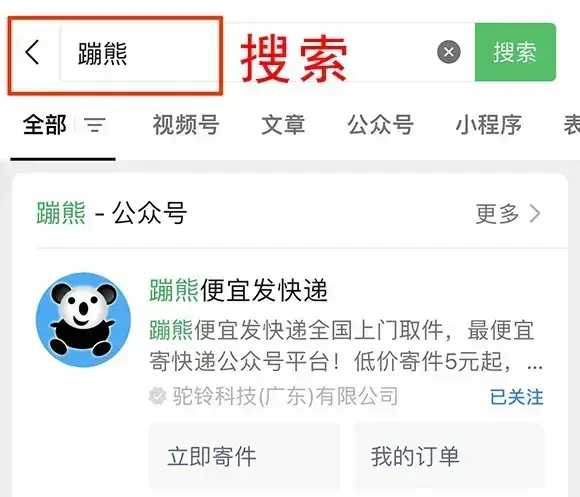Focus the search field containing 蹦熊
The height and width of the screenshot is (497, 580).
click(267, 52)
